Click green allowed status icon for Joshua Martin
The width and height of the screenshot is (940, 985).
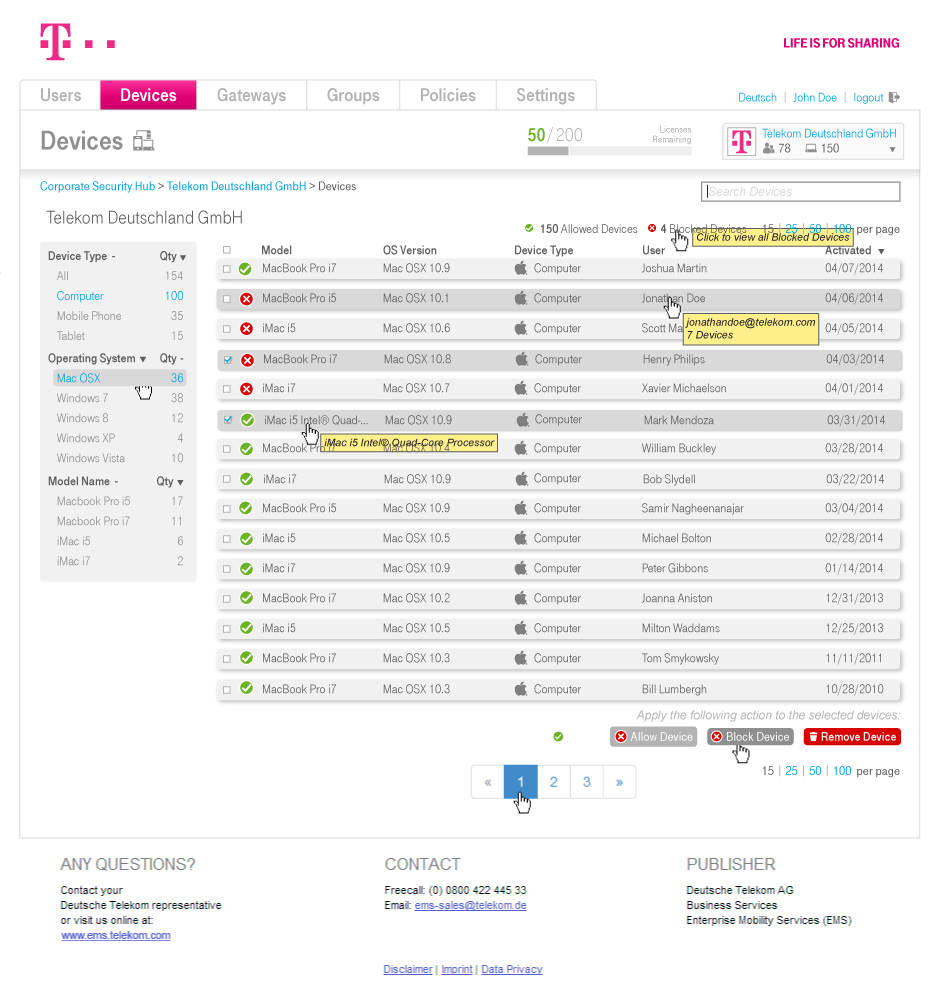245,269
